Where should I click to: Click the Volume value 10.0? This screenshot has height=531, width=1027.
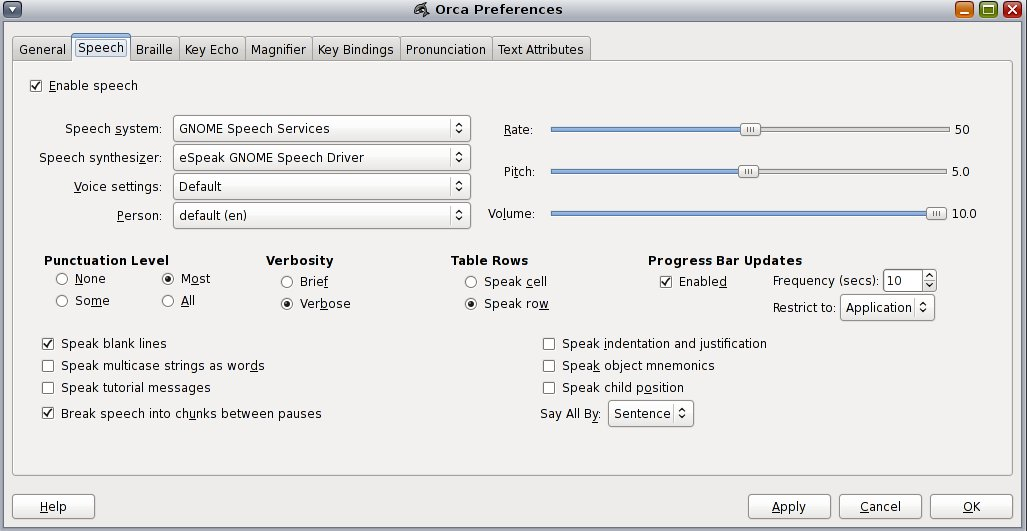(964, 213)
